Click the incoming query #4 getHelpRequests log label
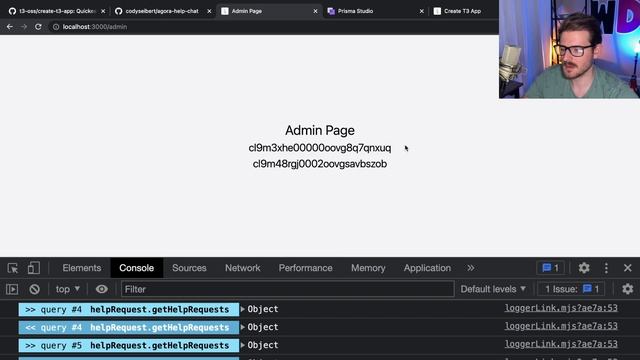The height and width of the screenshot is (360, 640). pos(129,327)
